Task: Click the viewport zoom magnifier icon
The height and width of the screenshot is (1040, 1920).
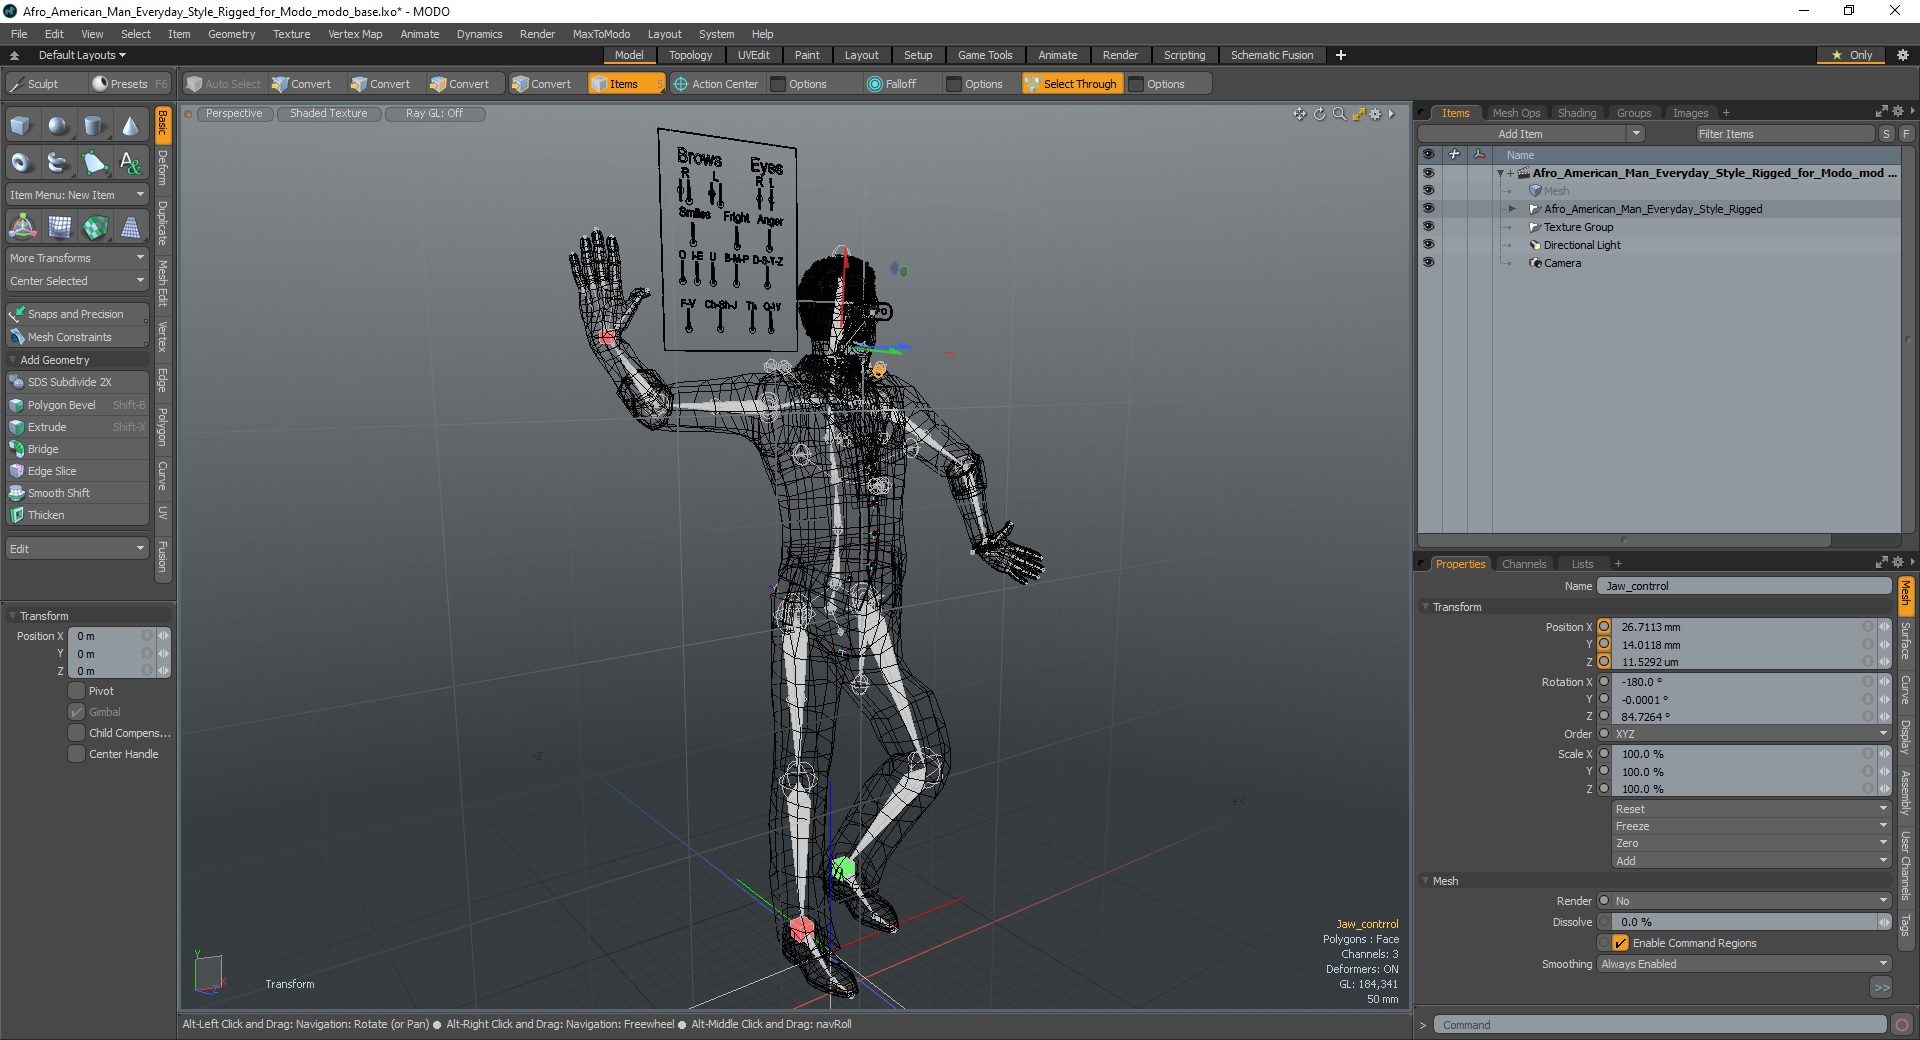Action: pos(1339,114)
